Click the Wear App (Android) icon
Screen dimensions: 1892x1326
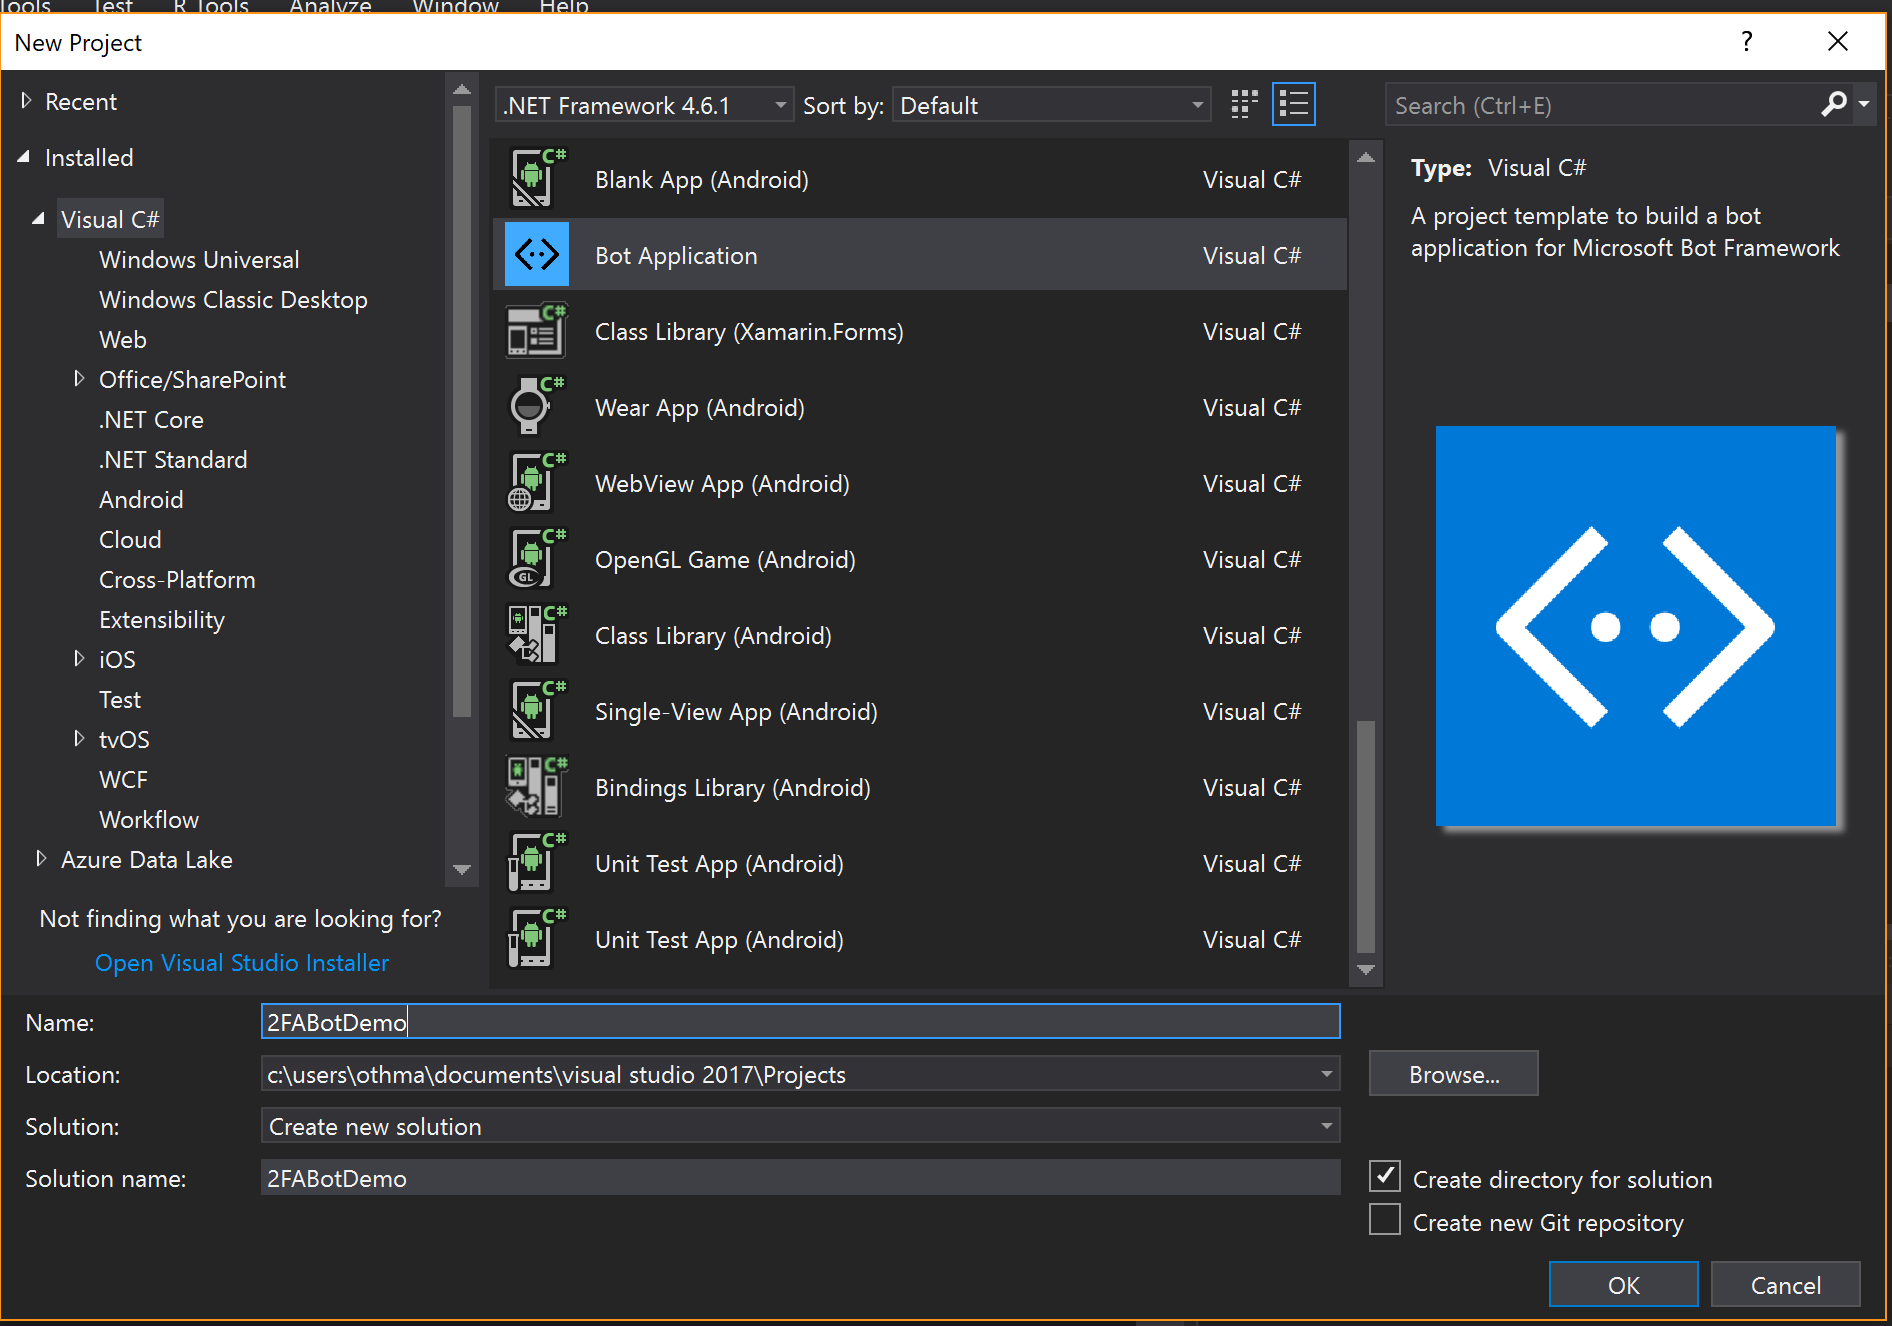(534, 406)
